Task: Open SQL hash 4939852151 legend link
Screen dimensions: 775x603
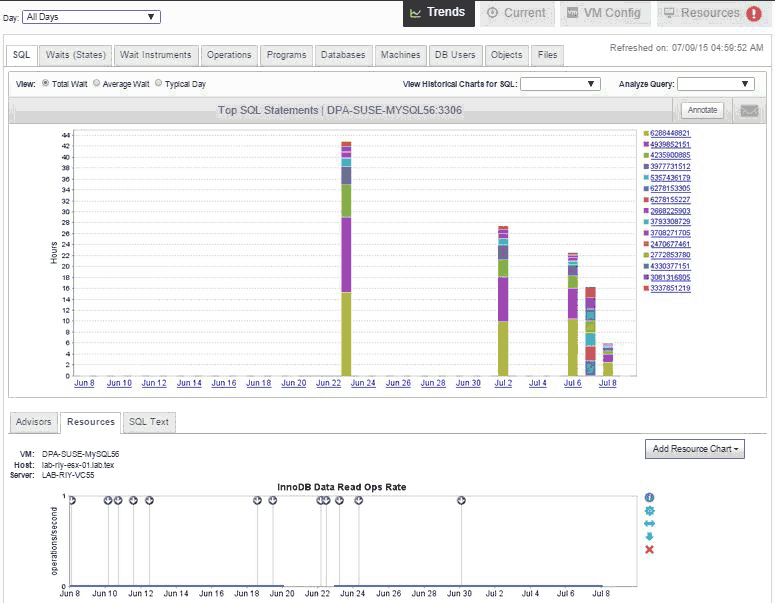Action: tap(670, 144)
